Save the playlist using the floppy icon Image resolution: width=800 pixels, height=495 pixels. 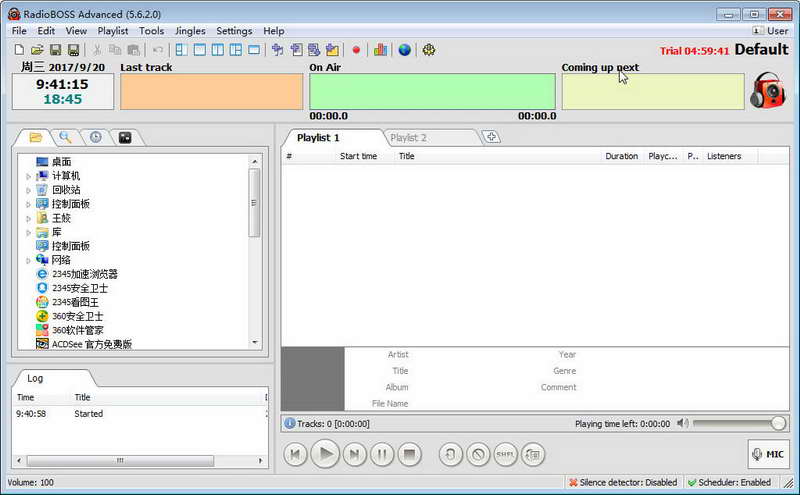[x=55, y=50]
